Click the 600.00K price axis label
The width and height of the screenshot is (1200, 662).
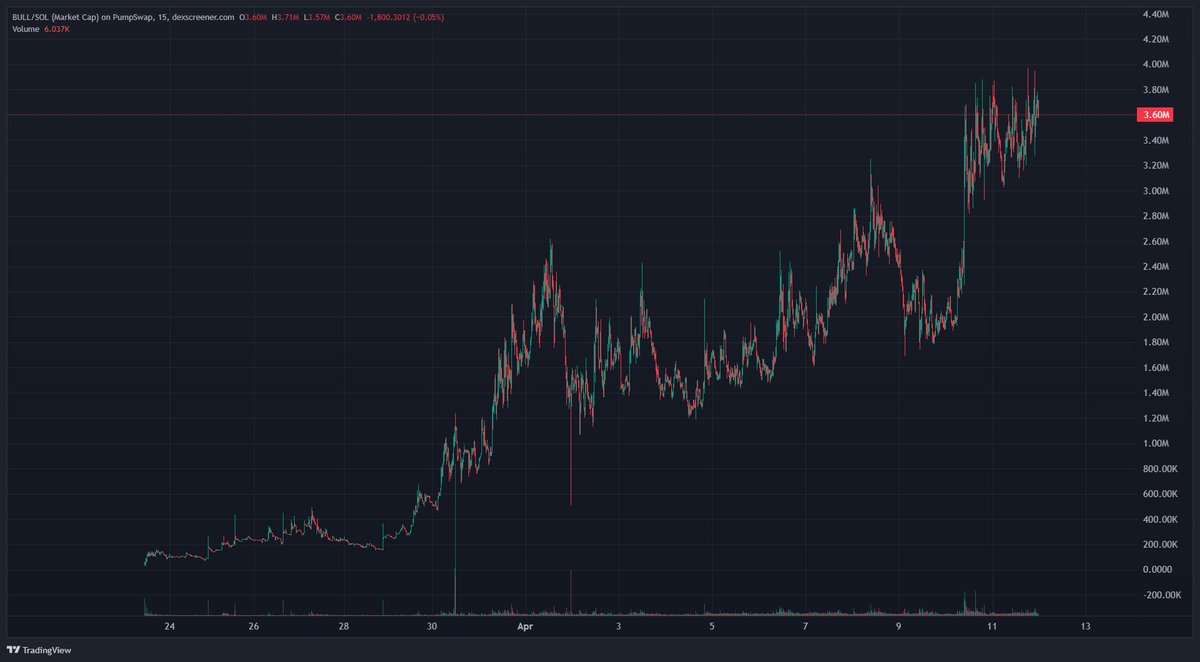point(1158,493)
